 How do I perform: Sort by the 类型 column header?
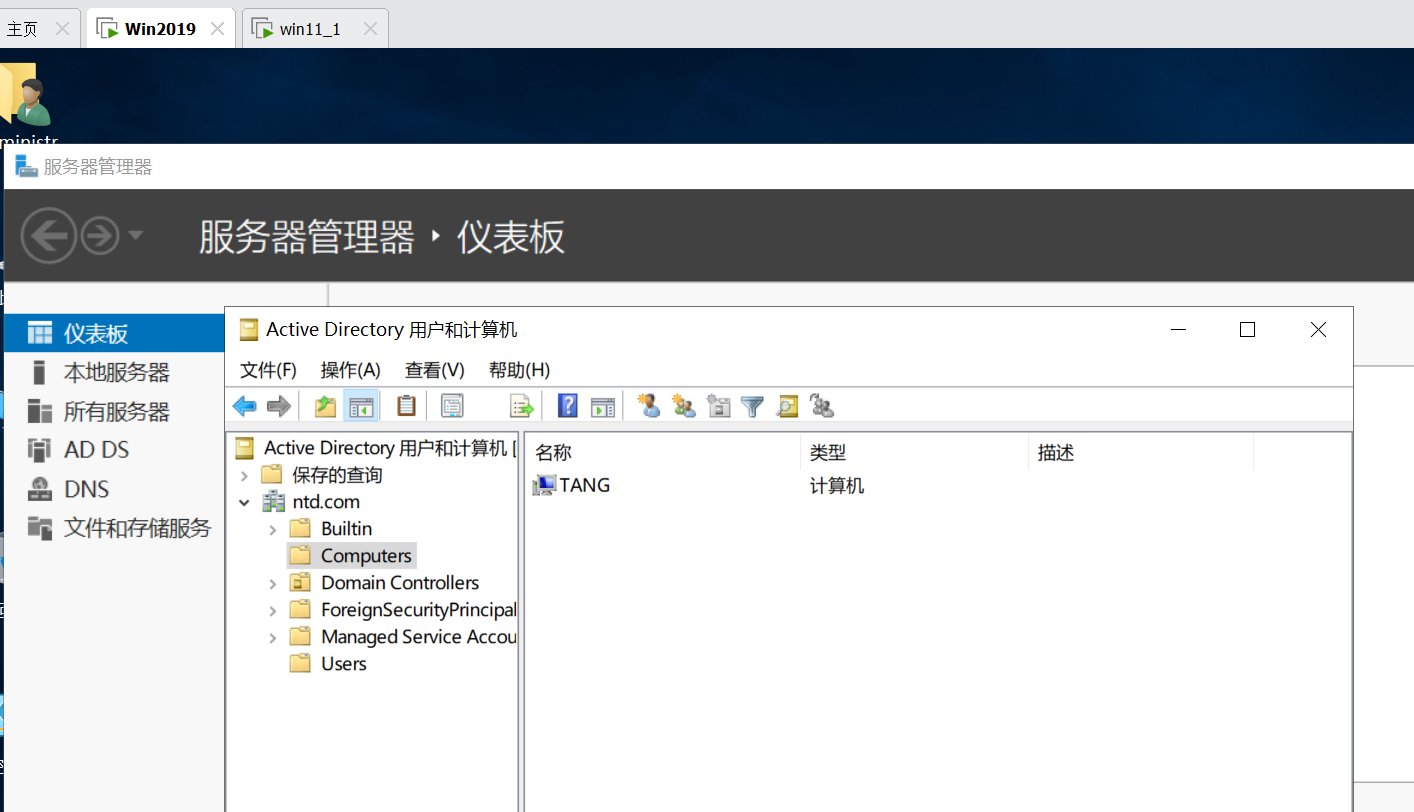pos(915,453)
